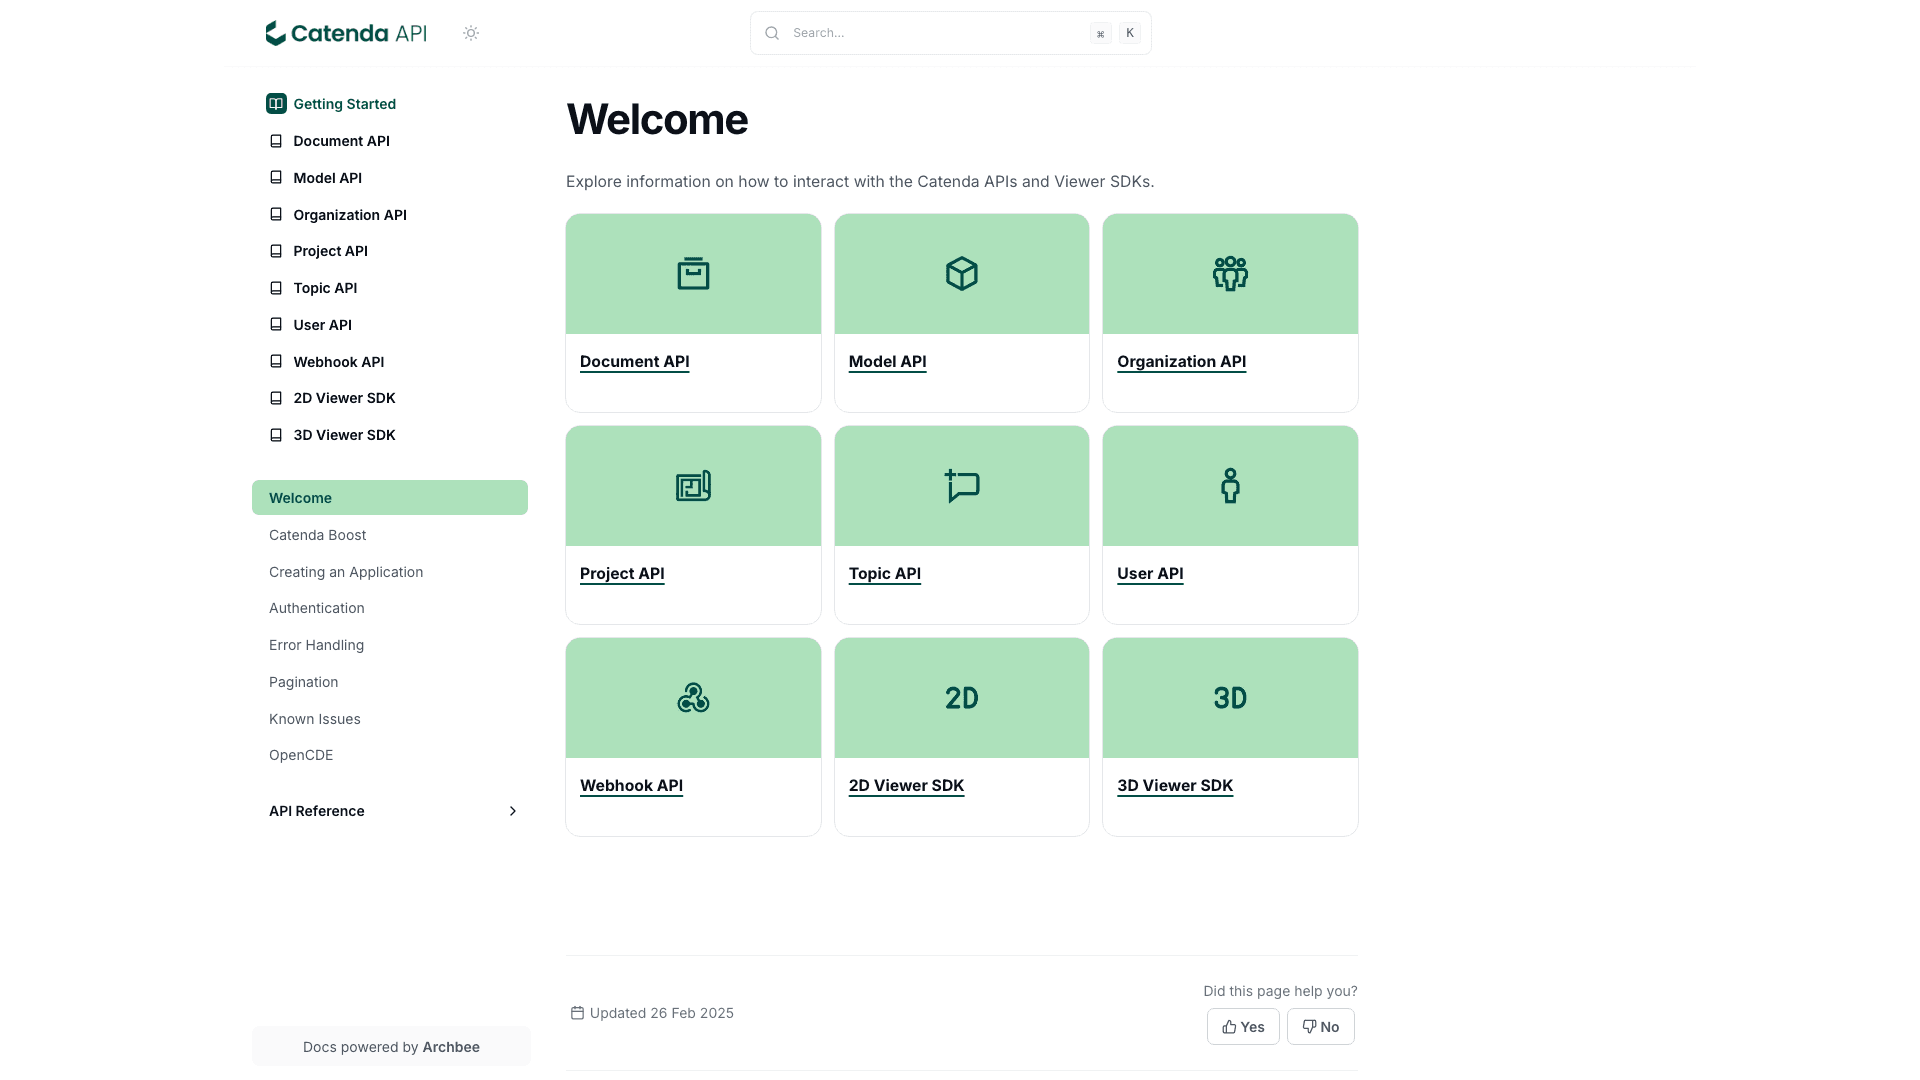Select Authentication in the sidebar
The width and height of the screenshot is (1920, 1080).
tap(316, 608)
